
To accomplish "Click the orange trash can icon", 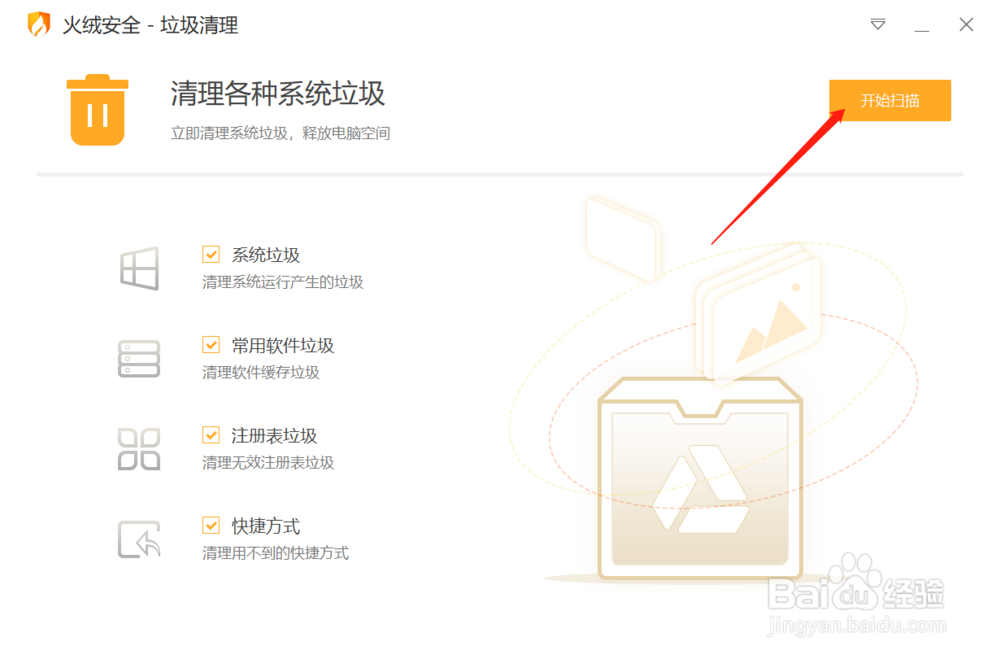I will click(x=98, y=110).
